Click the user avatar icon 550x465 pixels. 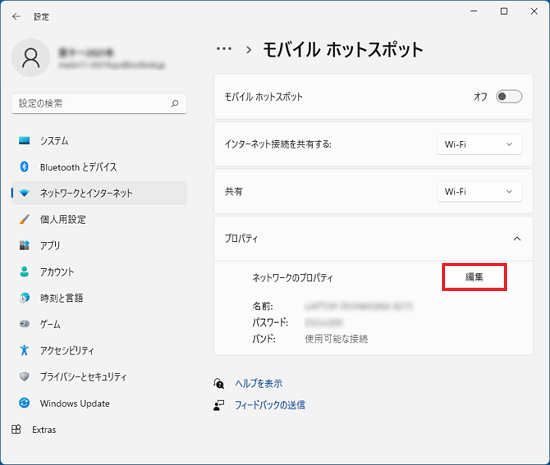point(31,58)
